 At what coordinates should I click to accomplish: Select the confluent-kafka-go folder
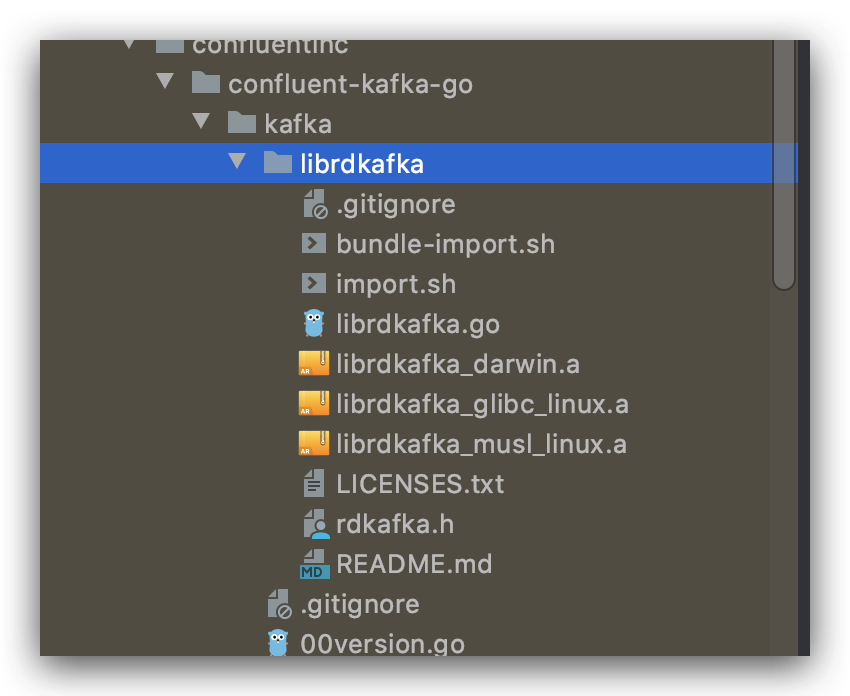[x=350, y=84]
